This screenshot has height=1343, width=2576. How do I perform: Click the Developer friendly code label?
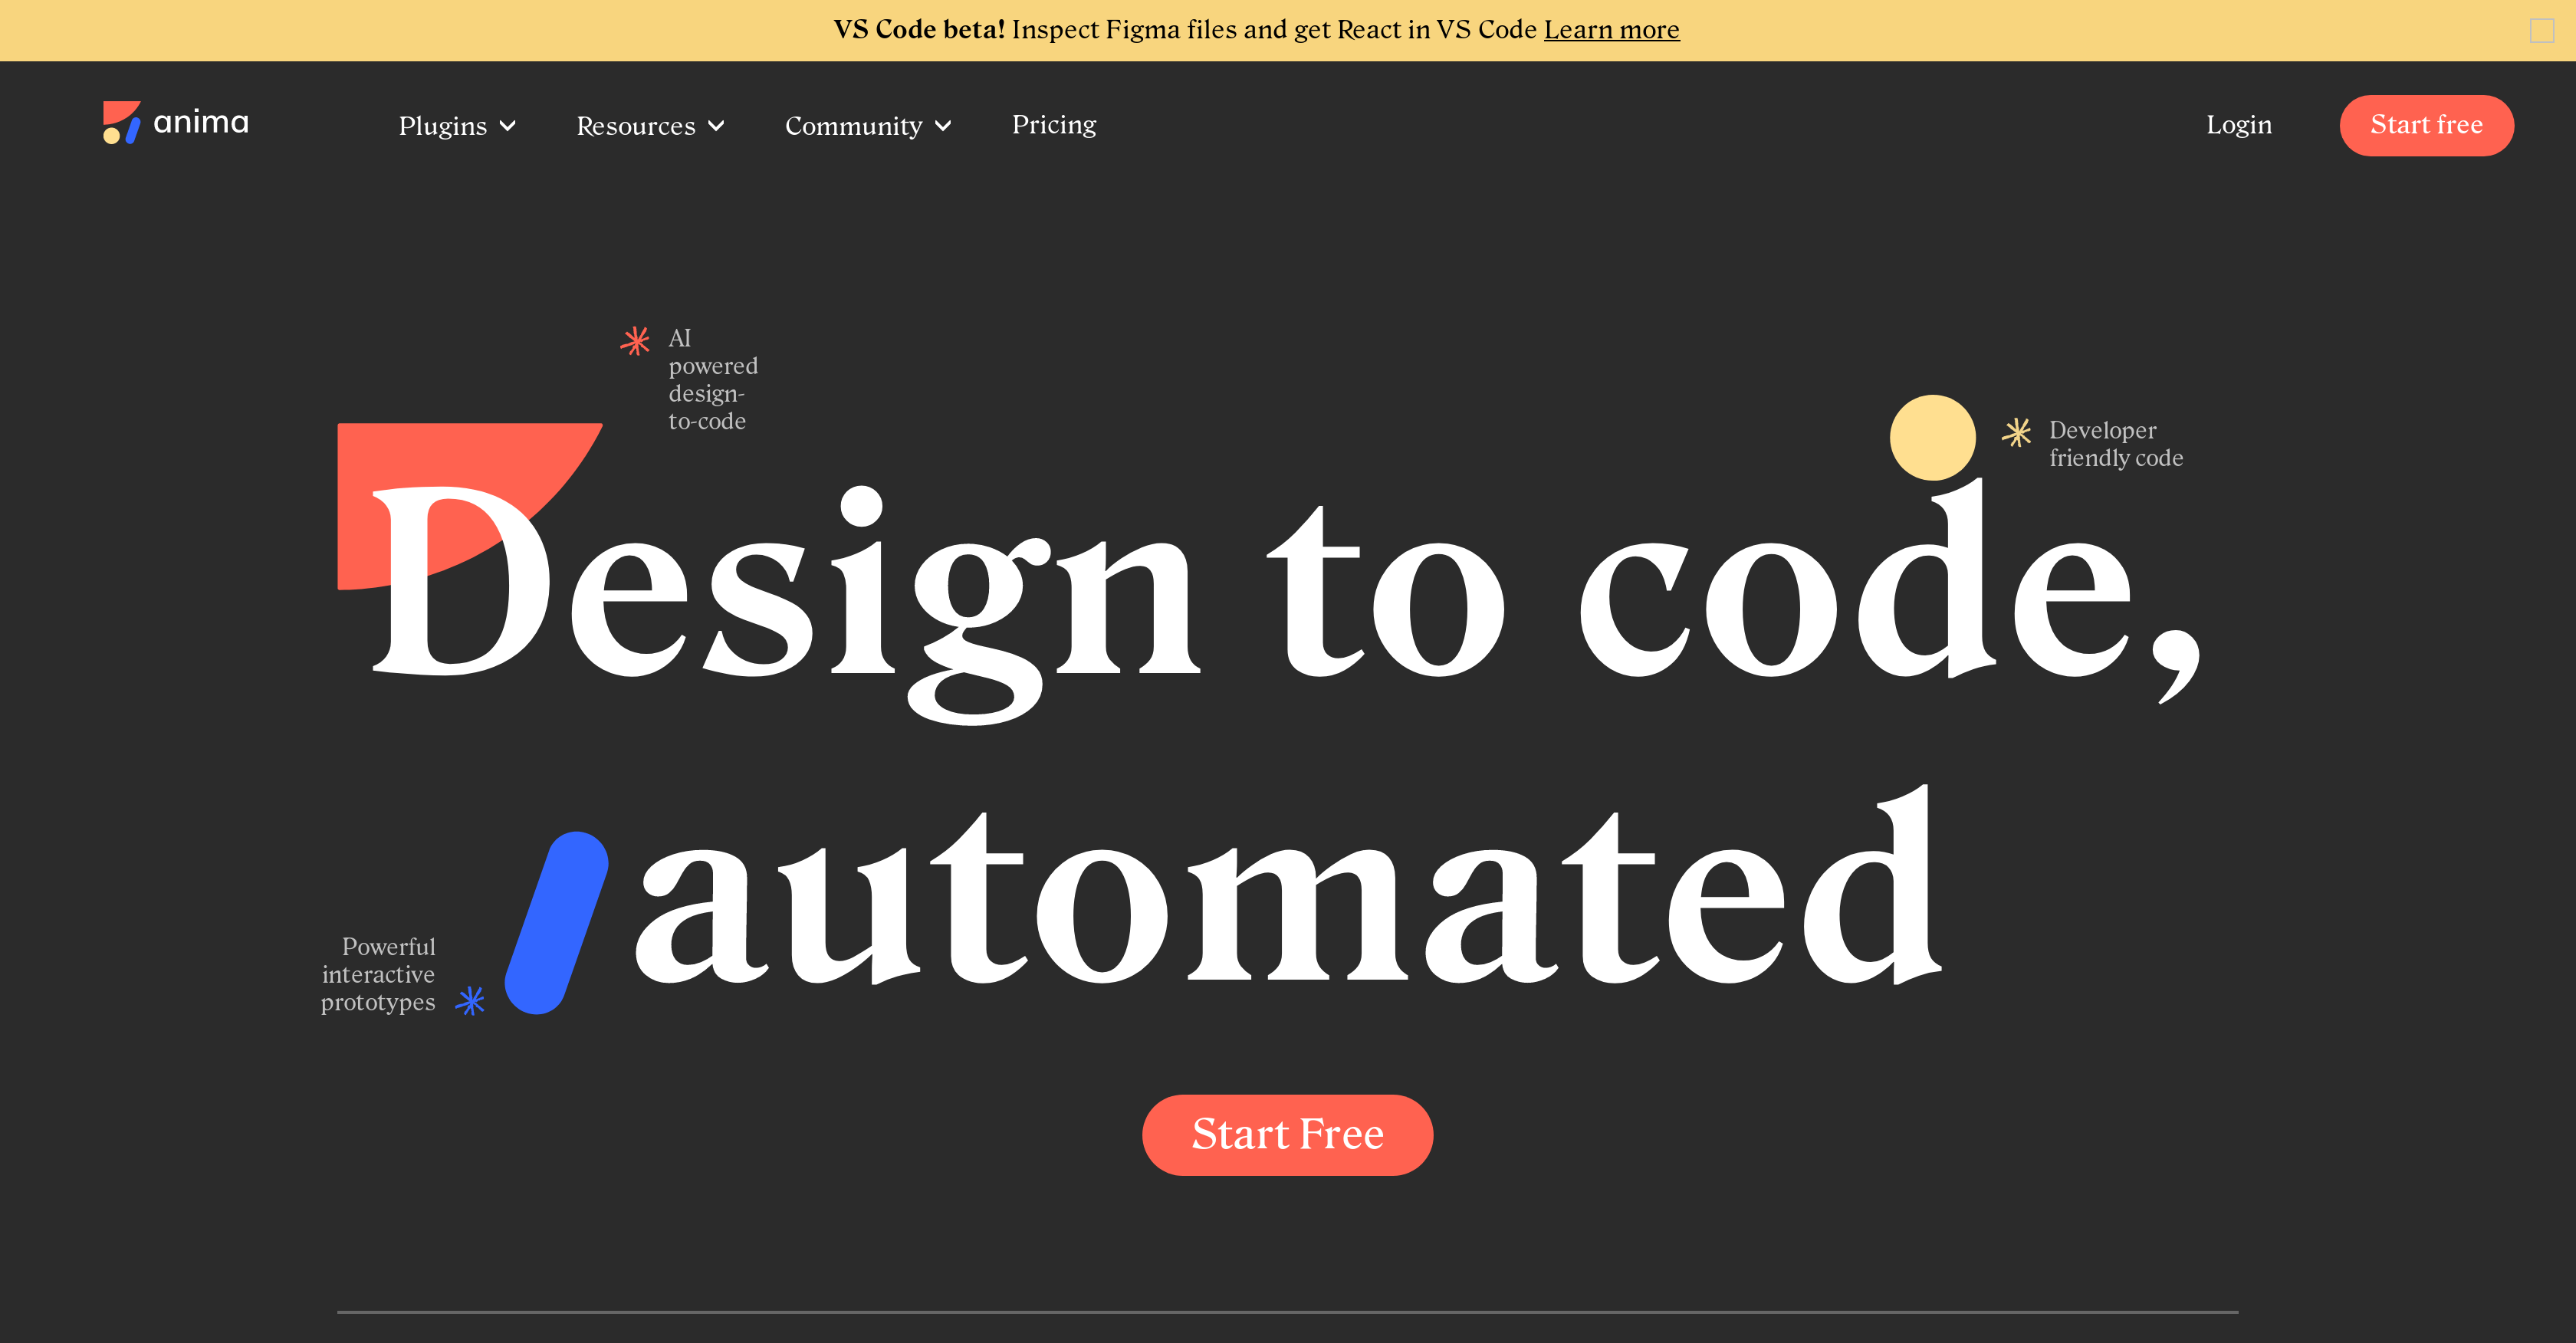2115,444
